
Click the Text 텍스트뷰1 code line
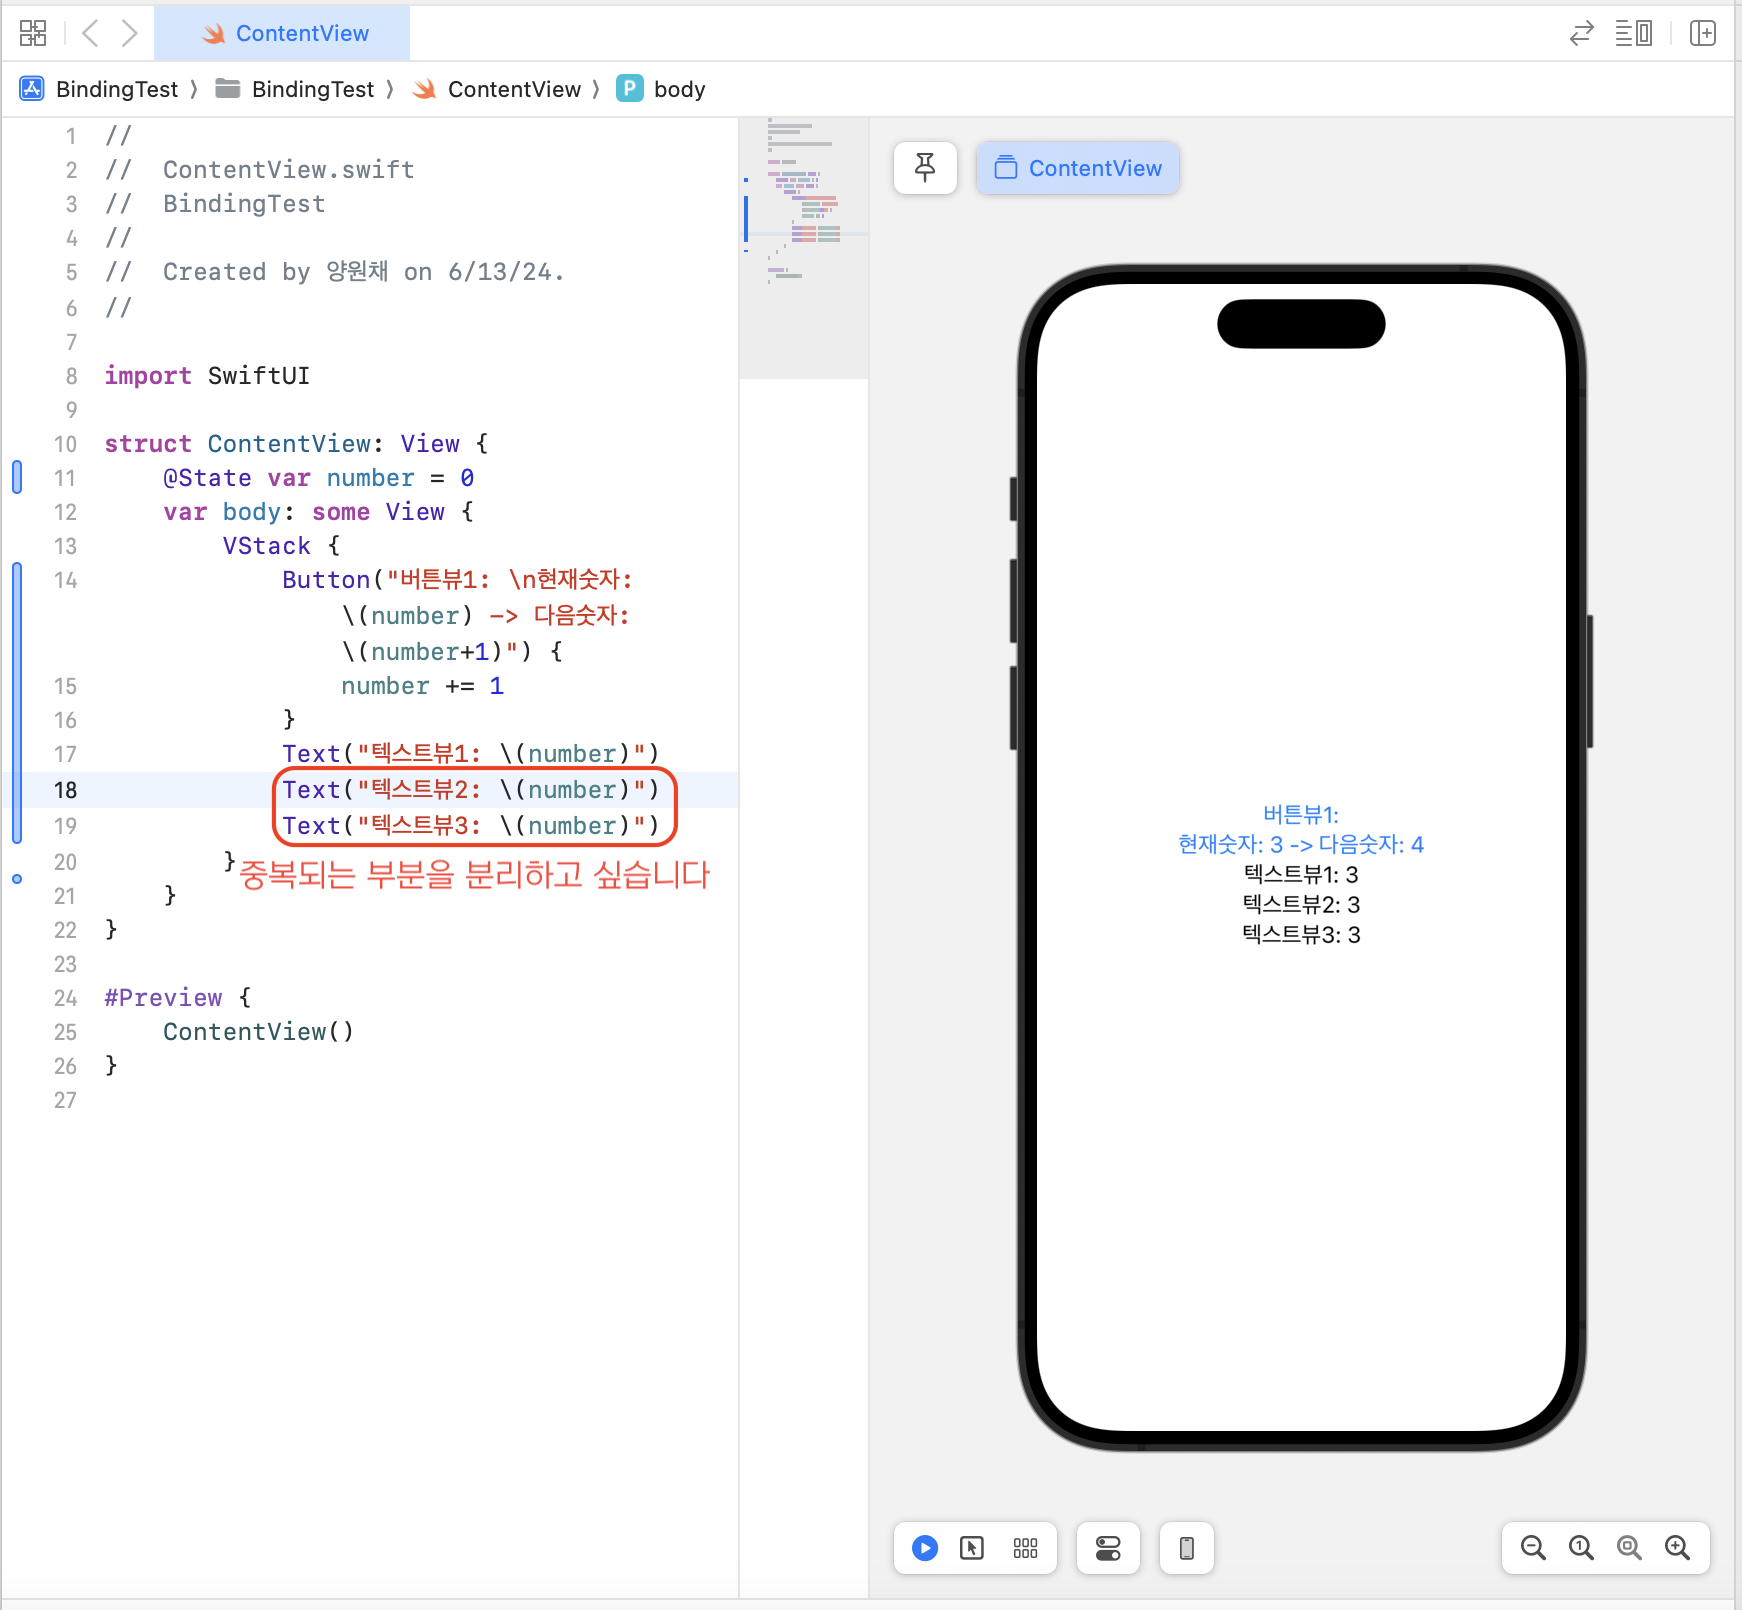[x=470, y=754]
